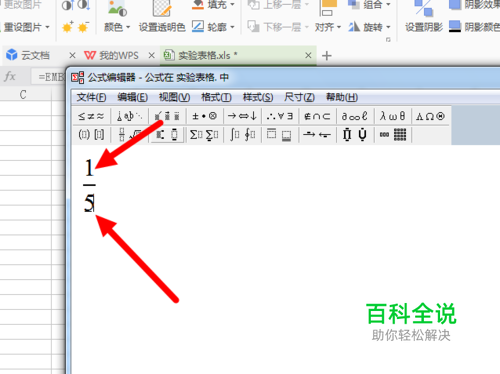Click the spreadsheet formula bar input

(48, 77)
